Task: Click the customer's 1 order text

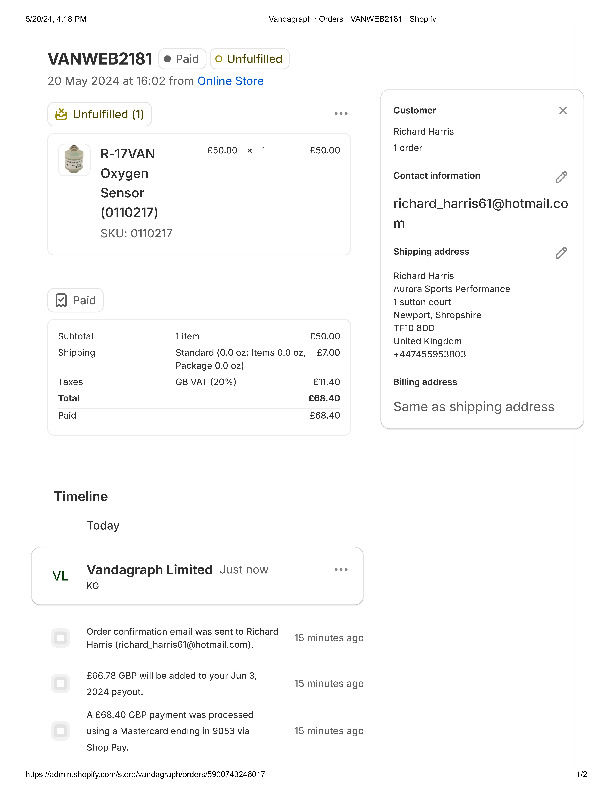Action: click(408, 148)
